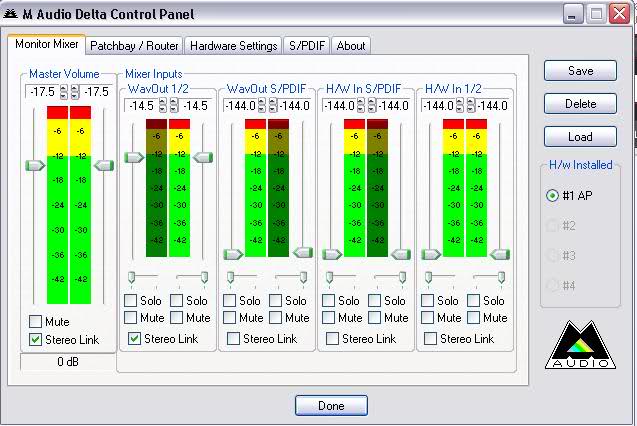This screenshot has height=426, width=637.
Task: Click right Master Volume level stepper arrows
Action: (75, 92)
